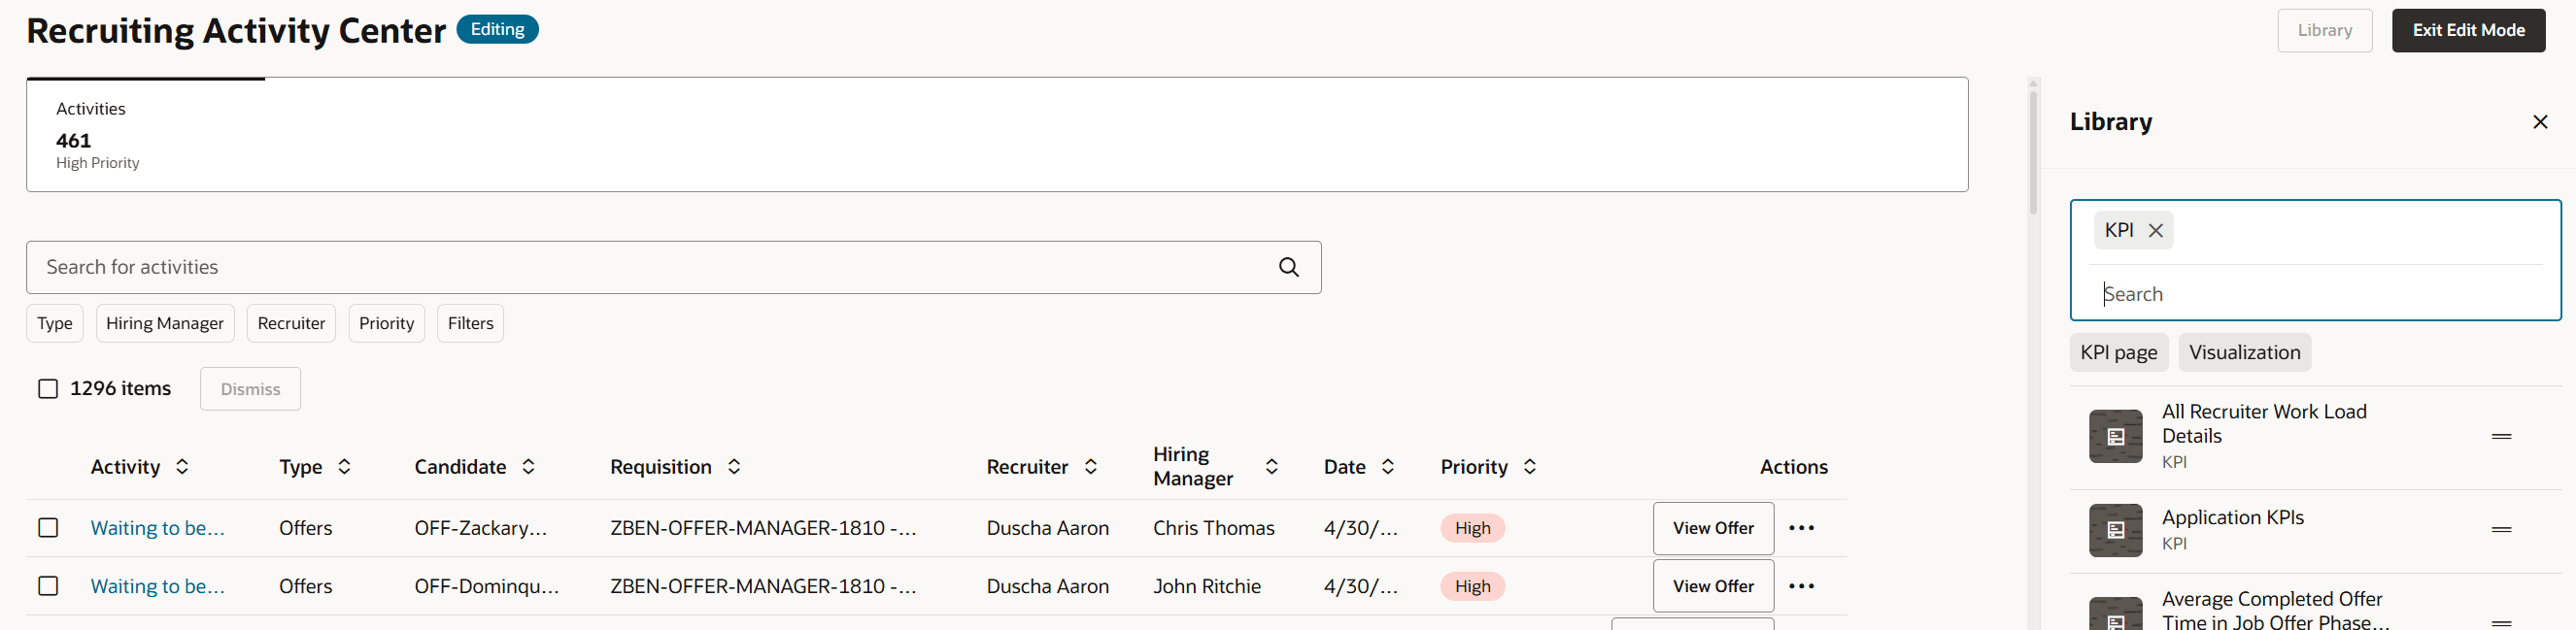The width and height of the screenshot is (2576, 630).
Task: Grab drag handle for All Recruiter Work Load
Action: pyautogui.click(x=2501, y=436)
